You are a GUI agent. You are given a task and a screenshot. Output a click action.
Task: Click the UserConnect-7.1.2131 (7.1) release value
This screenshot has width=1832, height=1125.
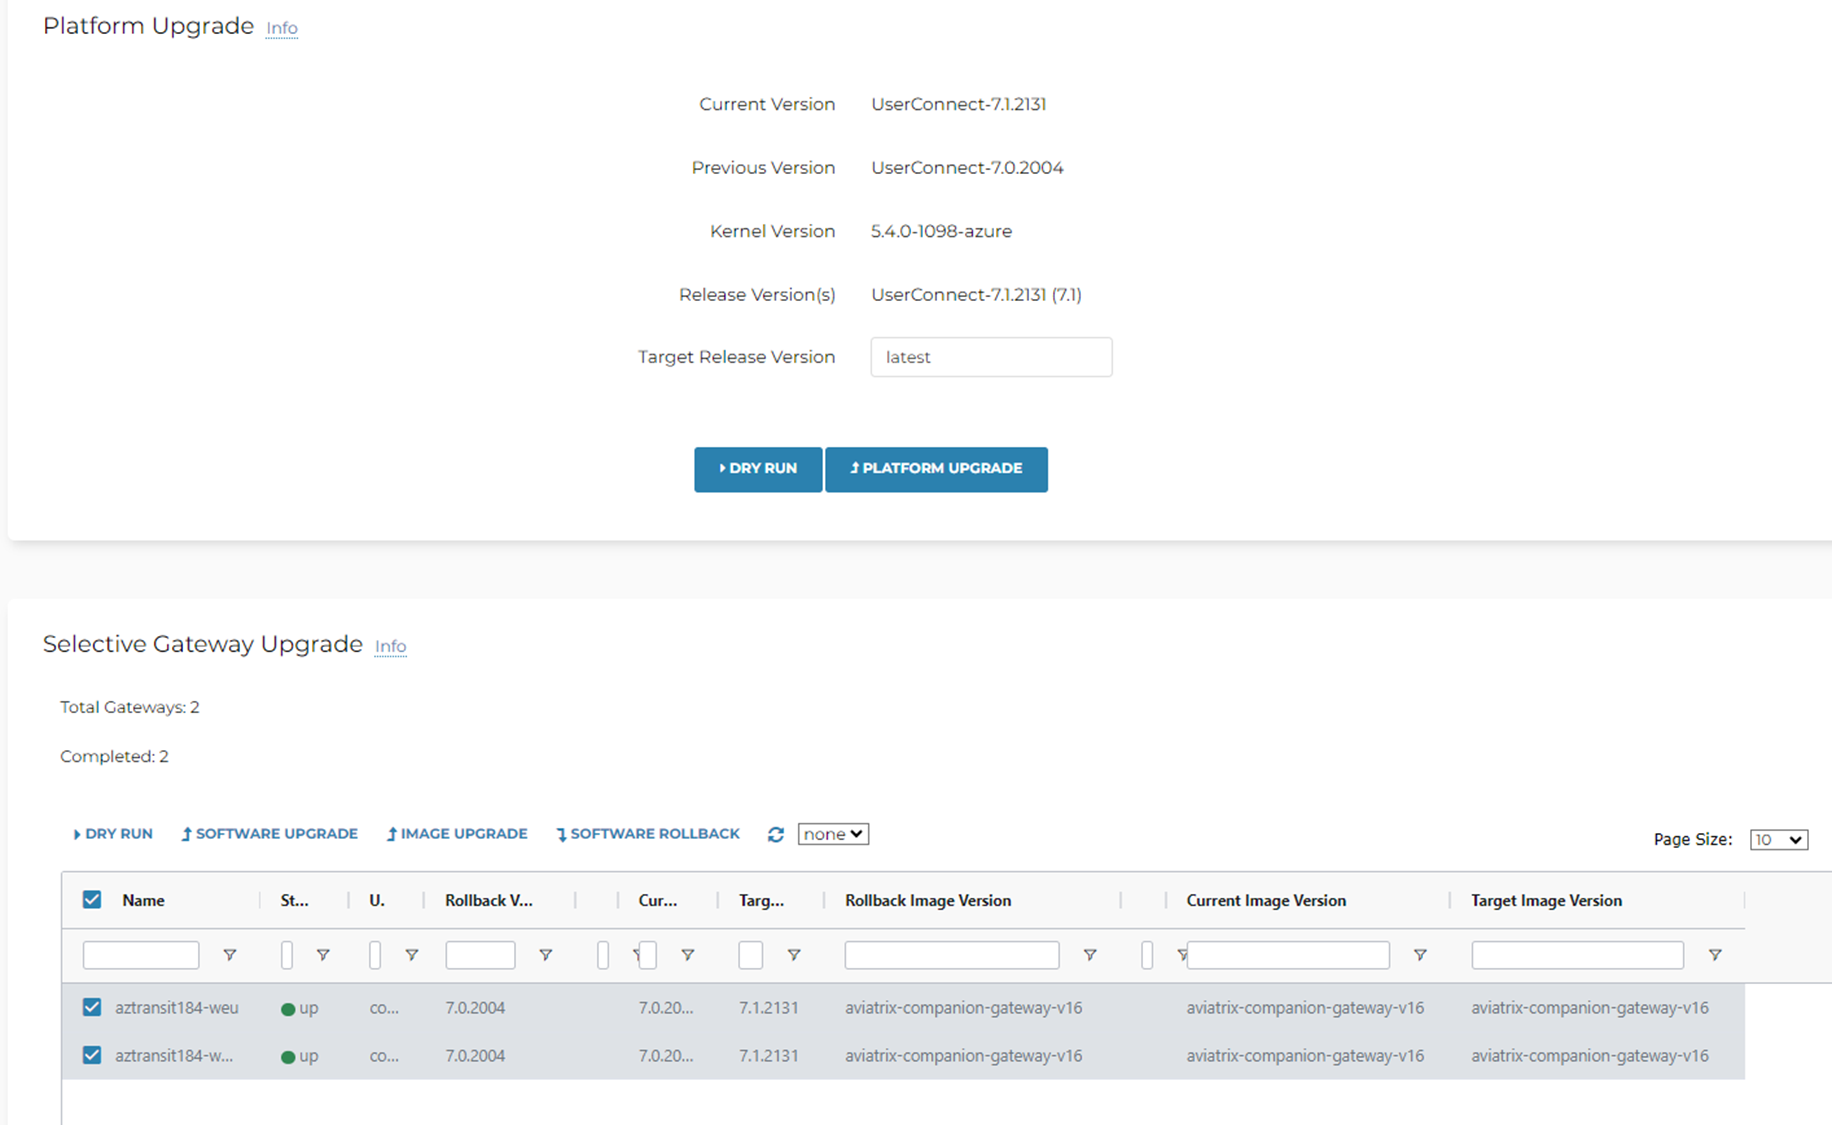(x=976, y=294)
